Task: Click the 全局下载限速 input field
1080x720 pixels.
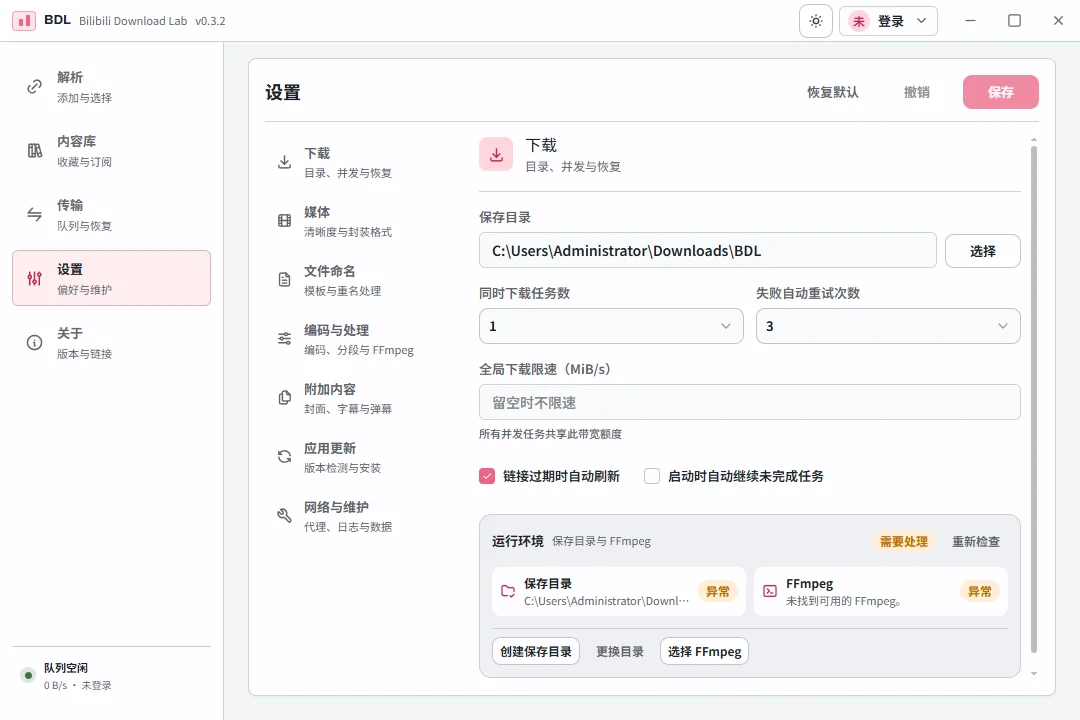Action: [749, 402]
